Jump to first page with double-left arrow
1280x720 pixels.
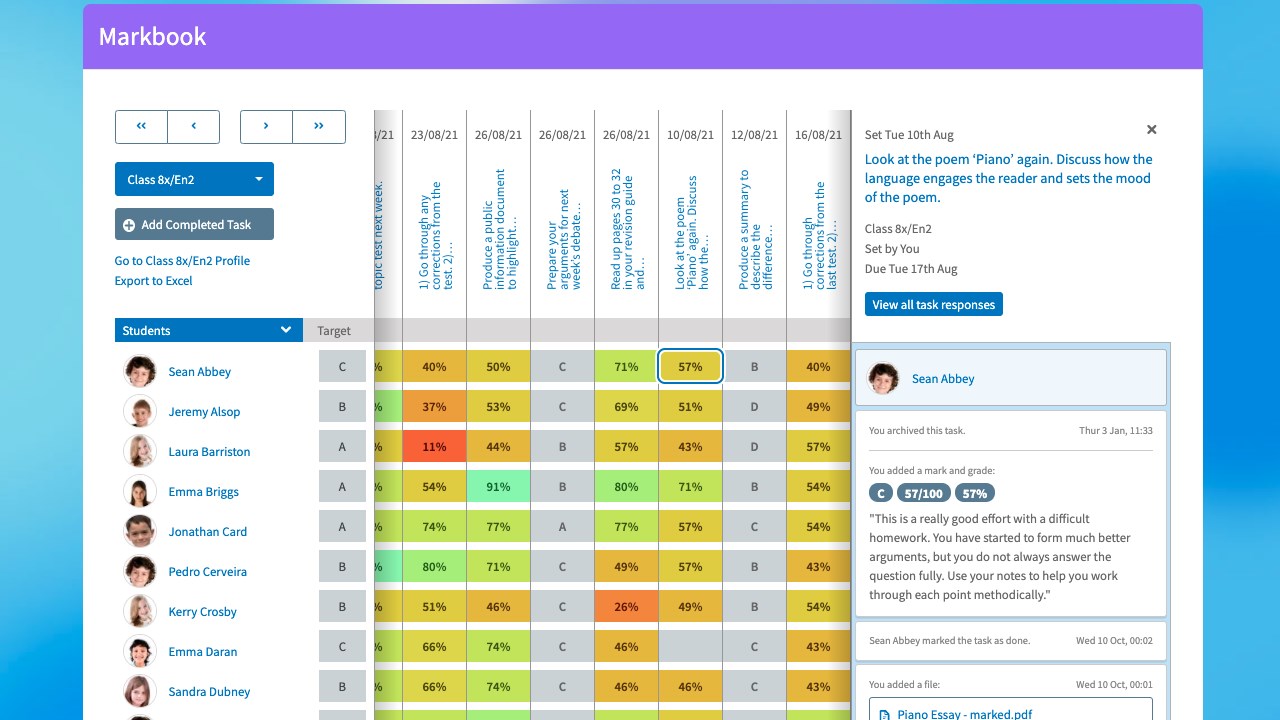point(141,126)
